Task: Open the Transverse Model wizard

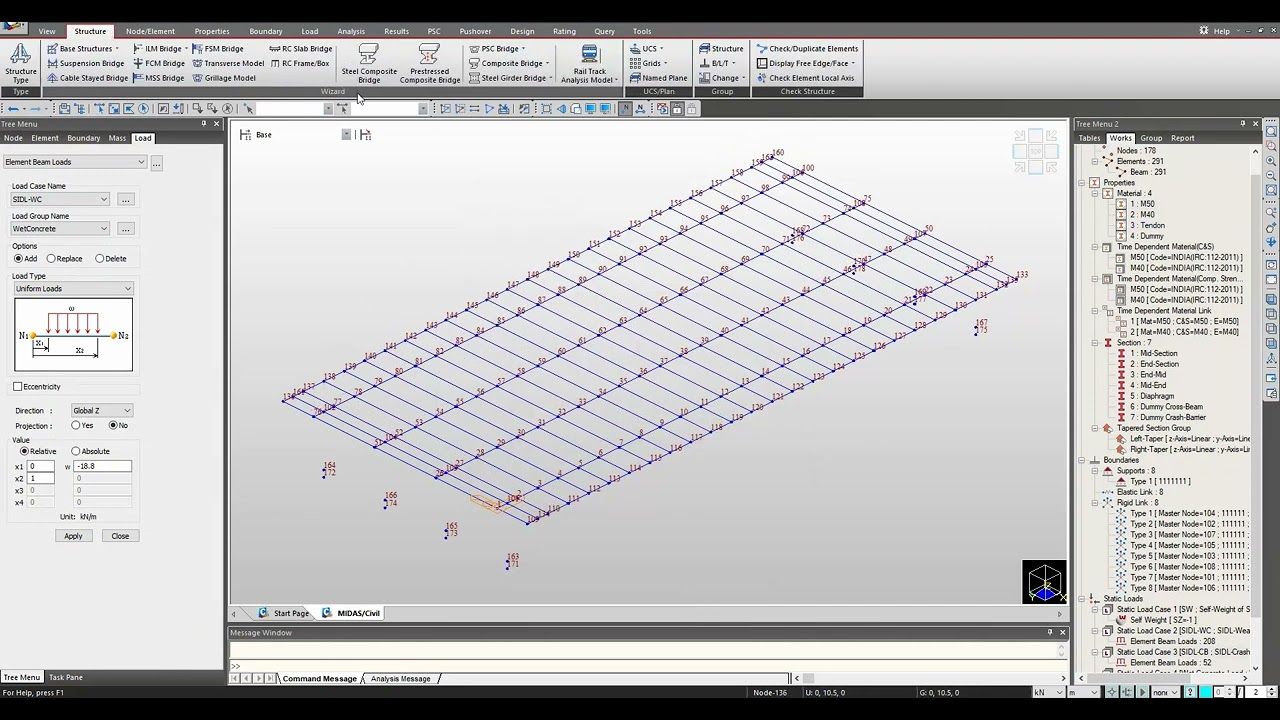Action: pyautogui.click(x=228, y=63)
